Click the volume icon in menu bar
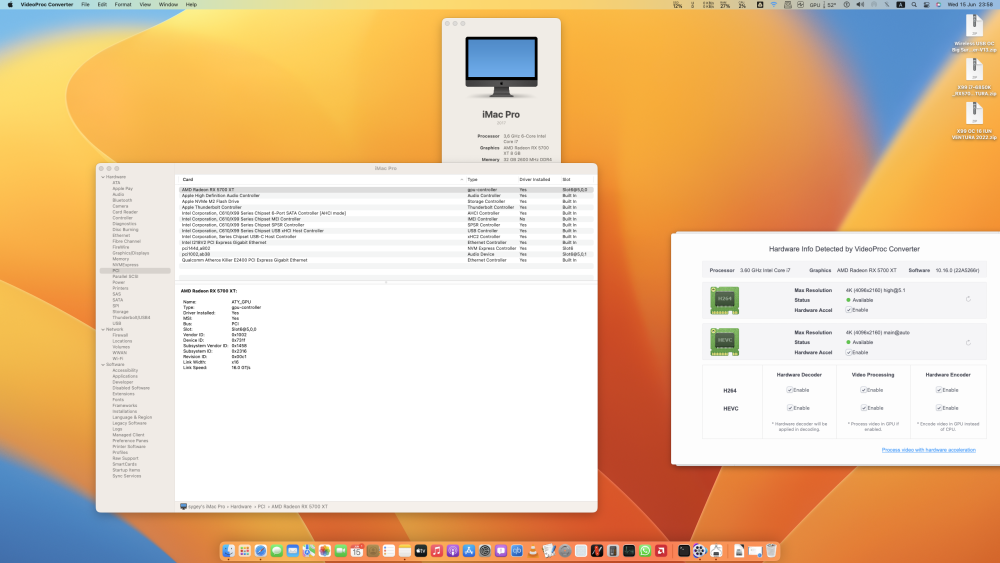 click(860, 4)
